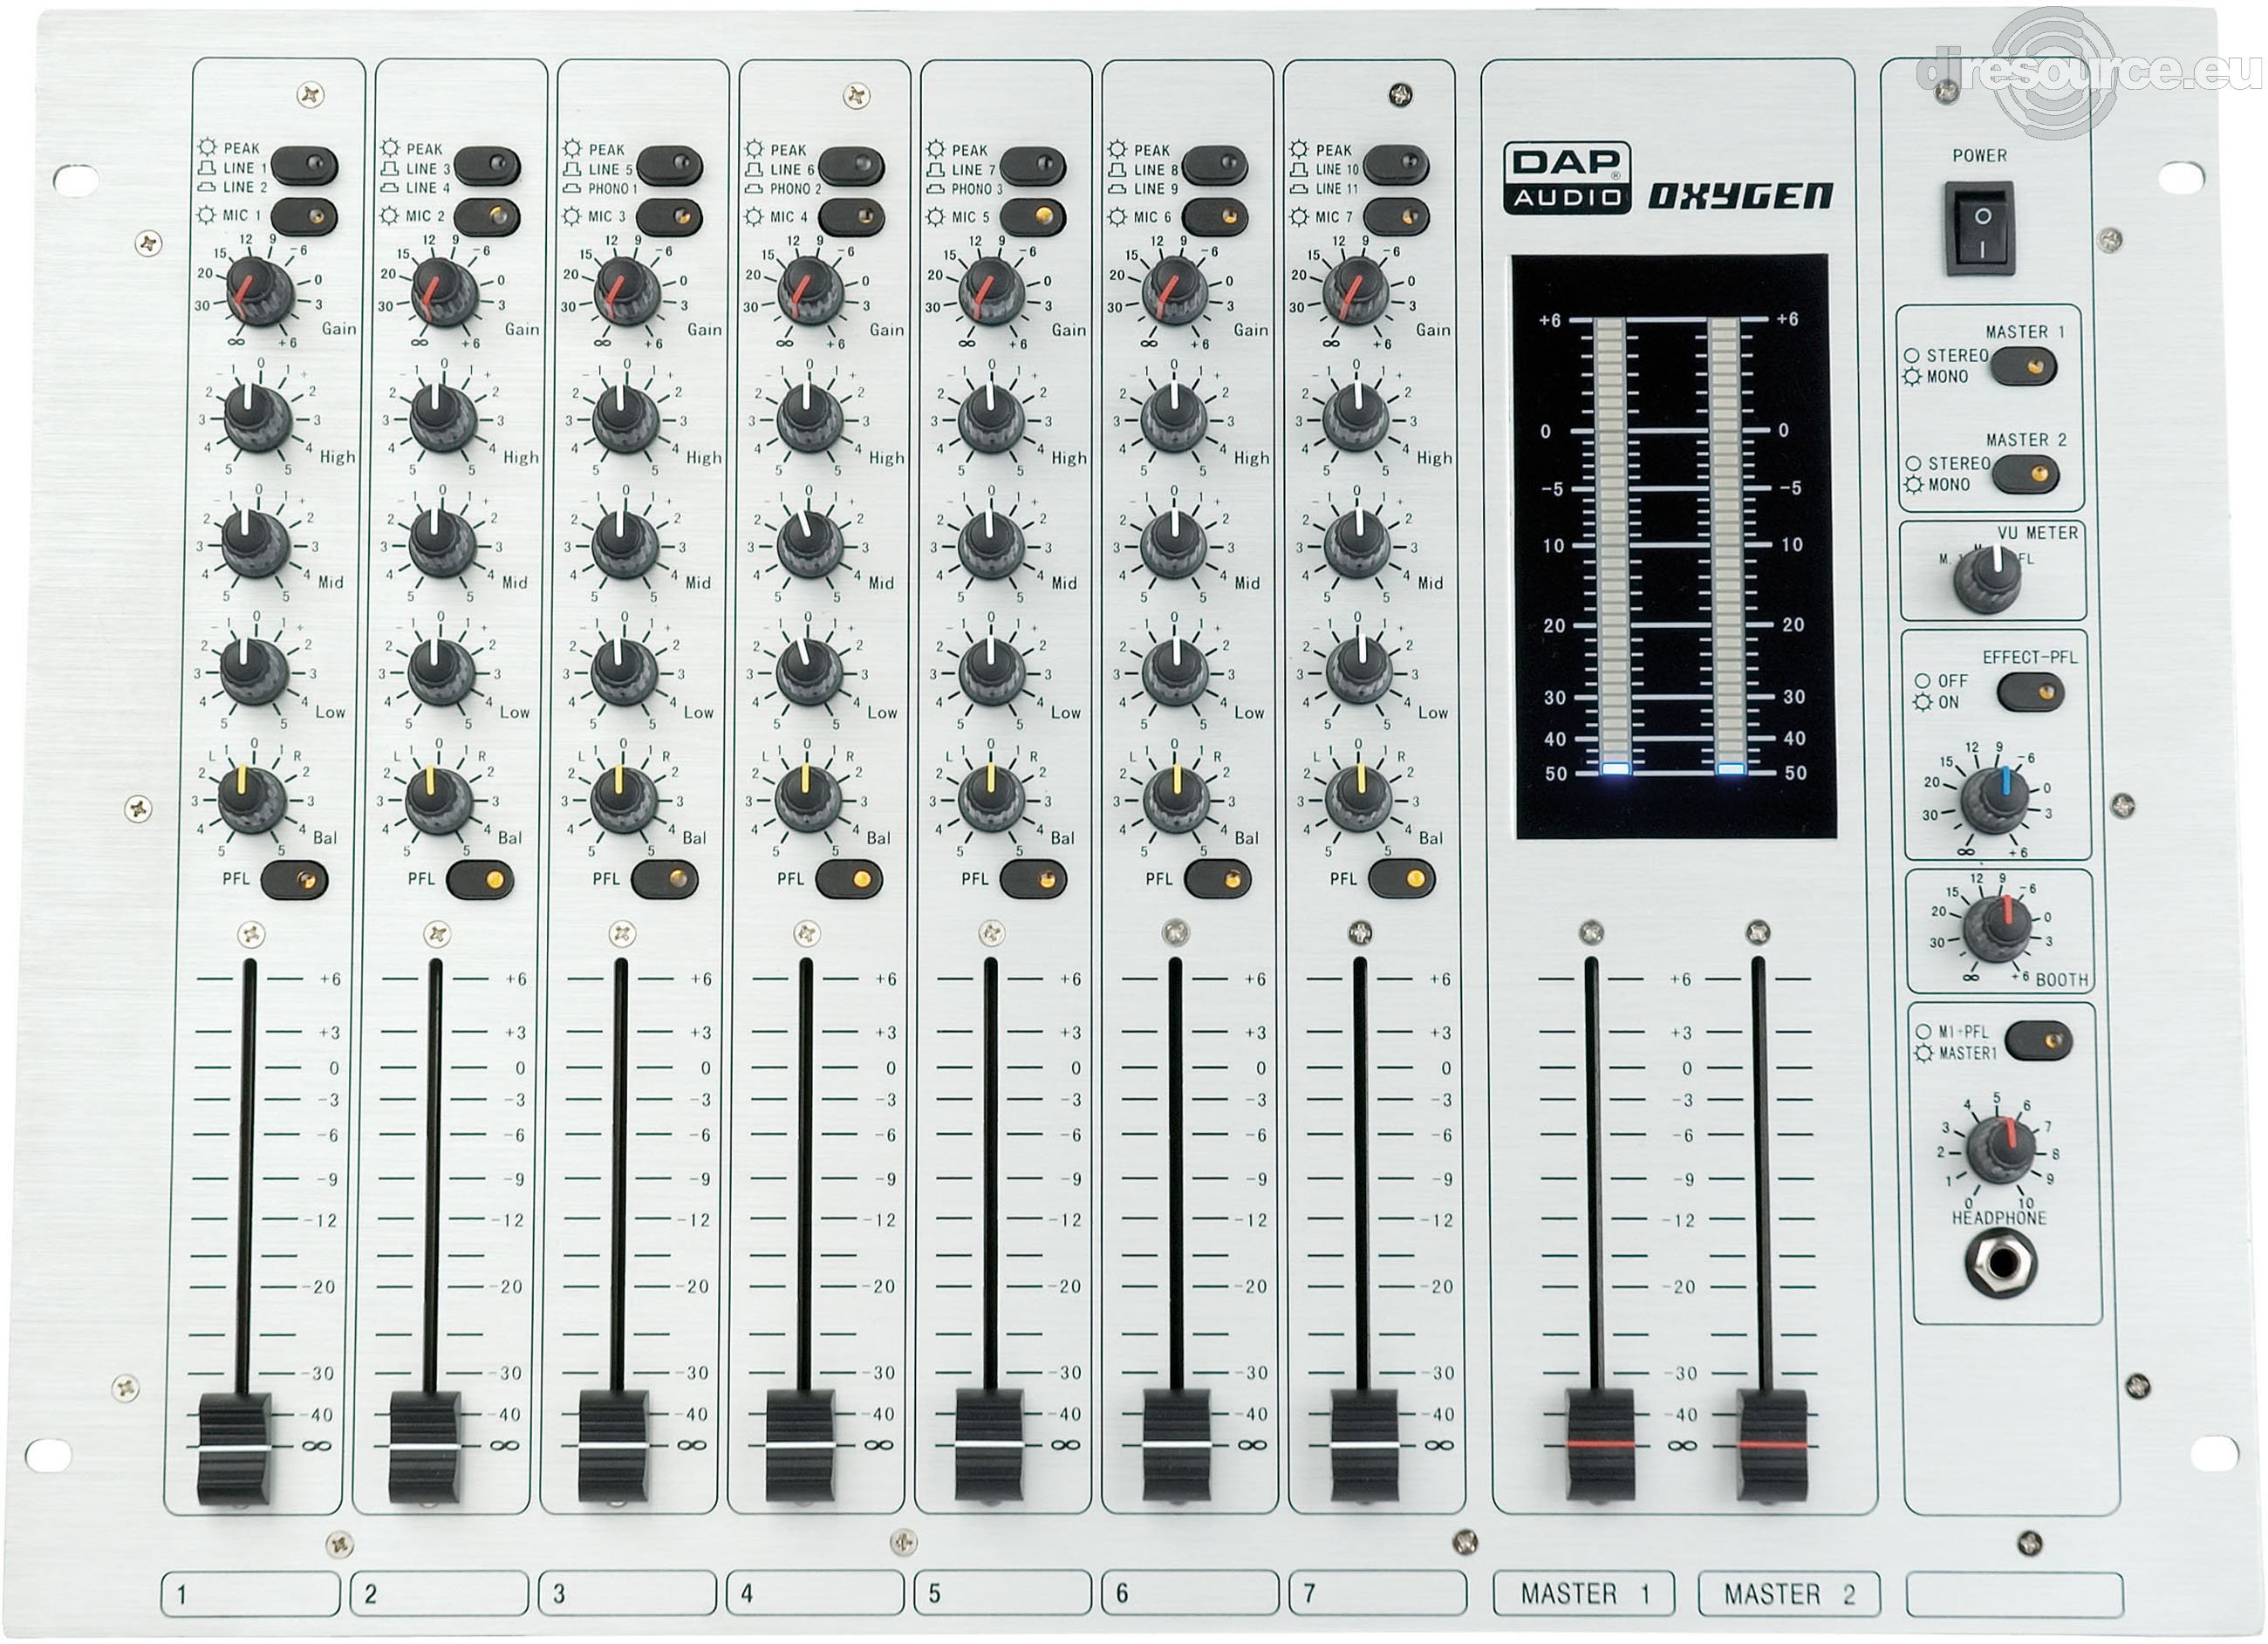This screenshot has width=2268, height=1644.
Task: Click the MASTER 1 label strip
Action: click(x=1584, y=1593)
